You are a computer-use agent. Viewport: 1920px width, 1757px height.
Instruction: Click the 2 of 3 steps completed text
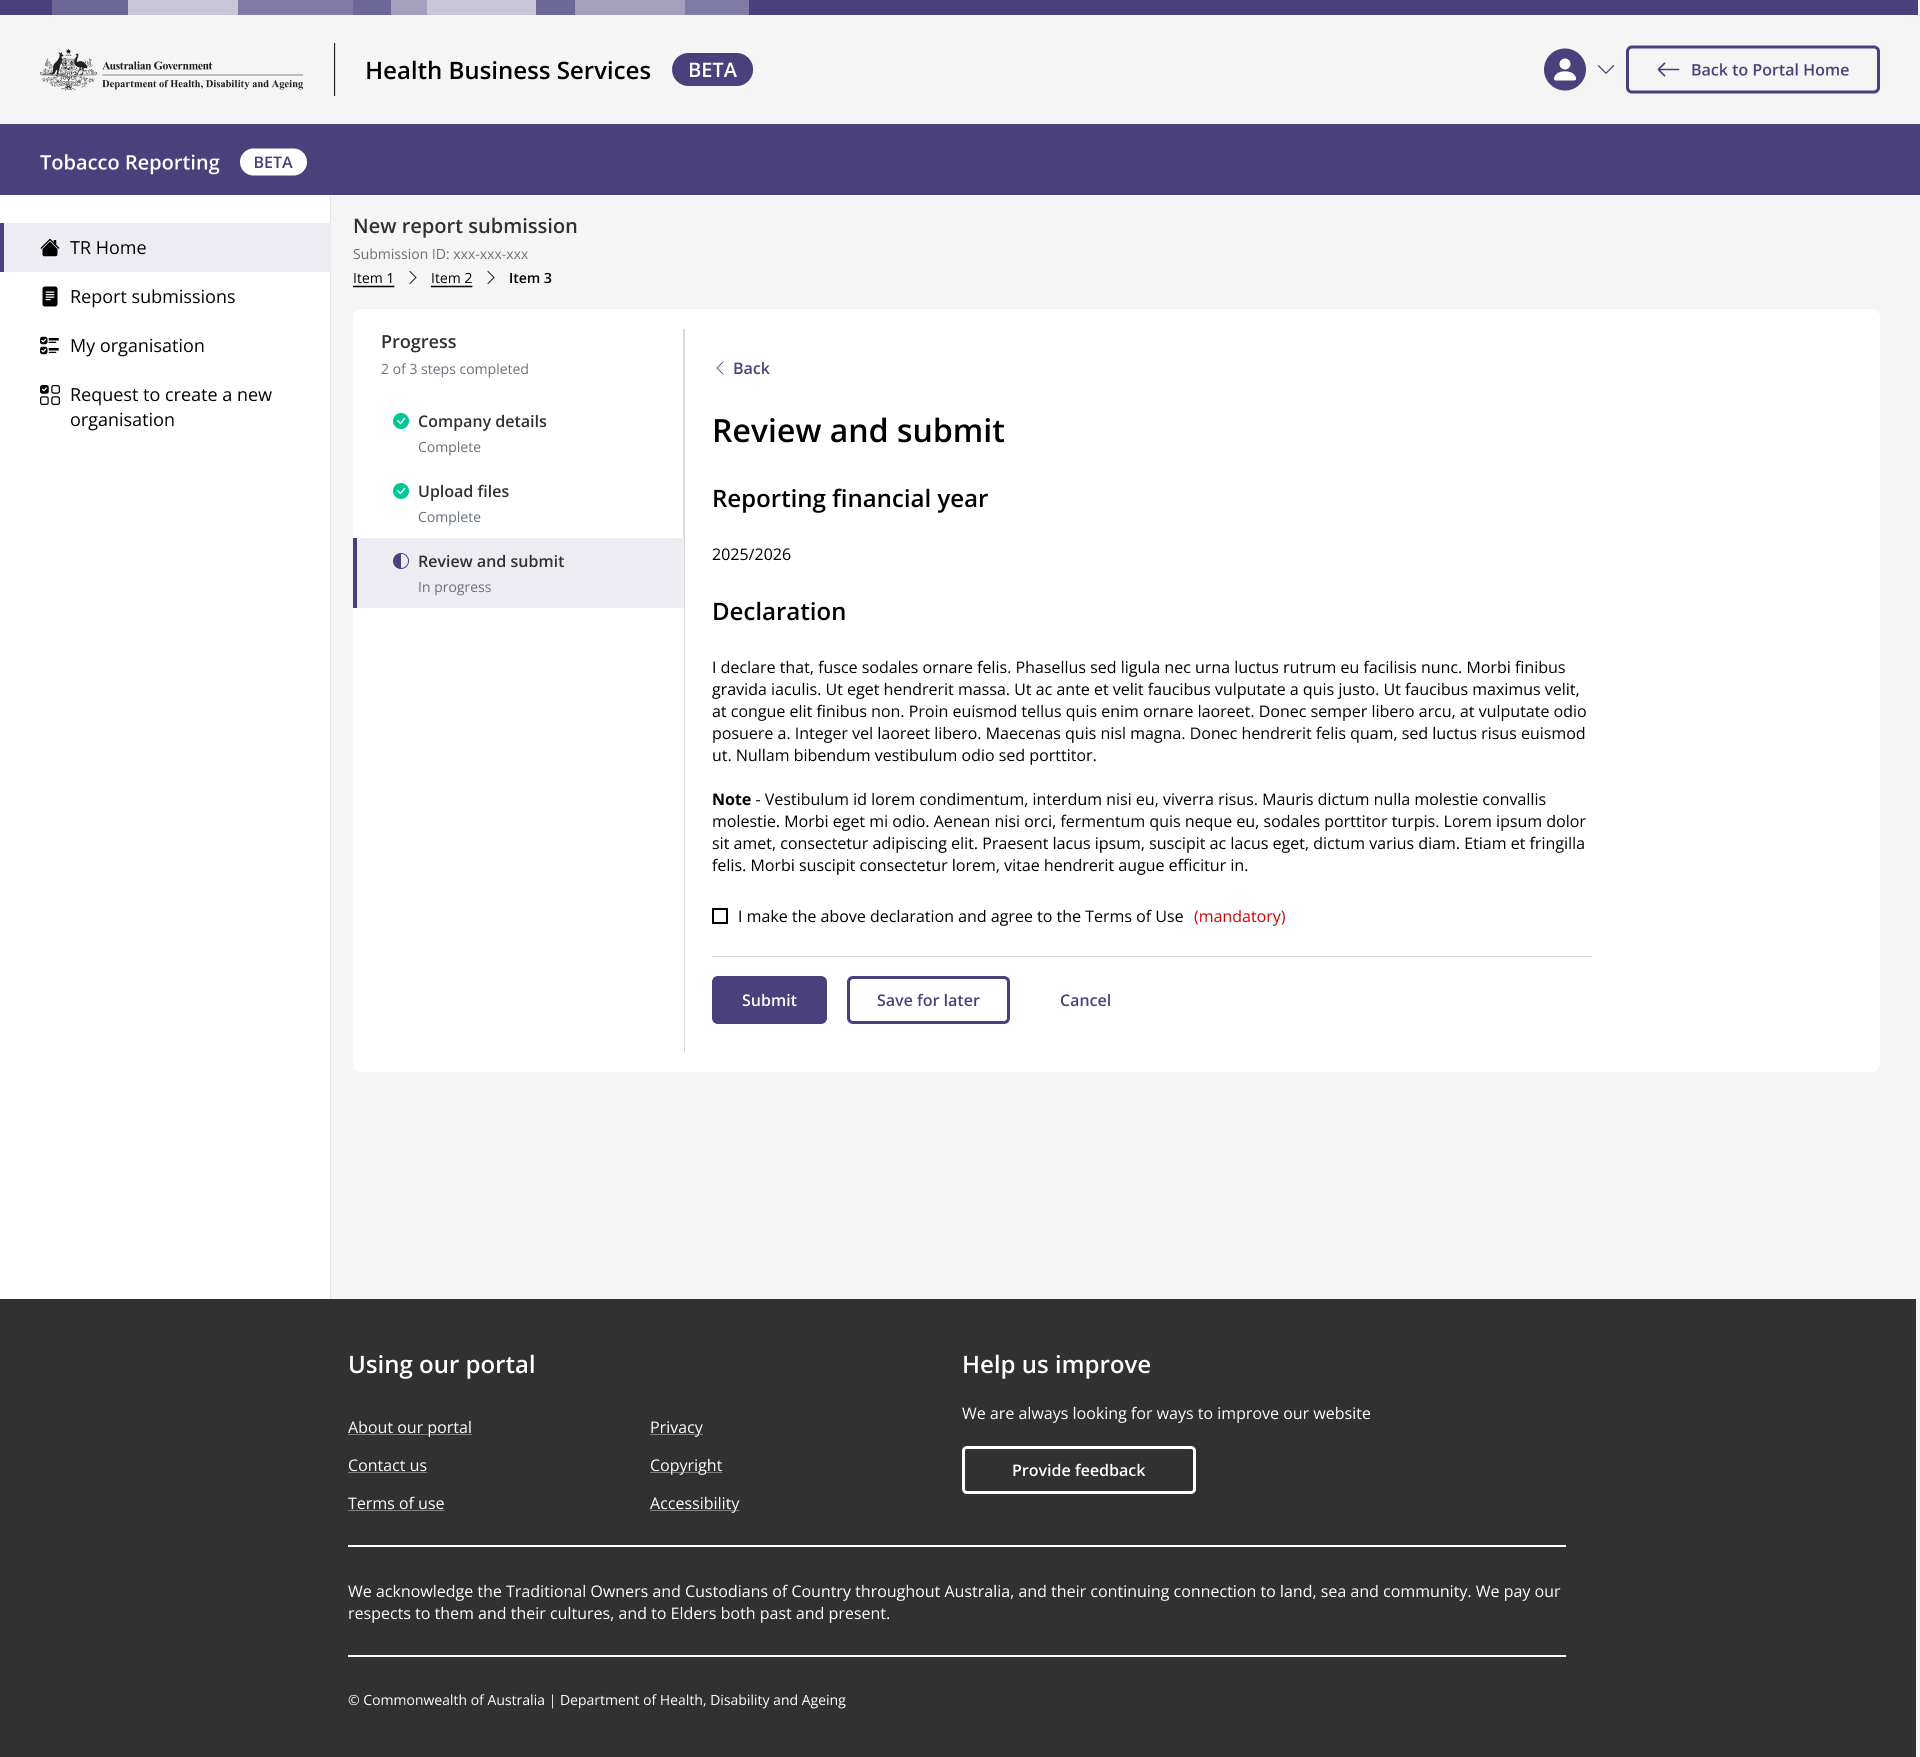455,369
